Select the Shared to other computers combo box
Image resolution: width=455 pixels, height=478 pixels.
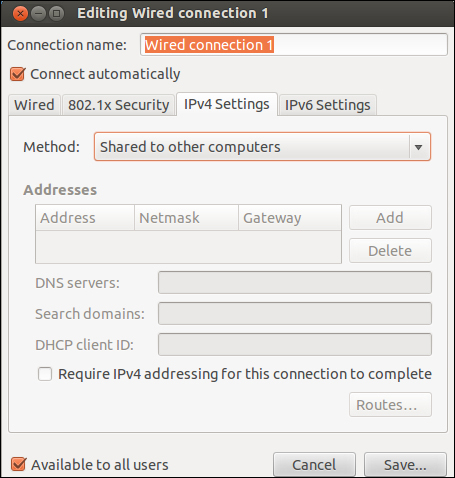262,147
